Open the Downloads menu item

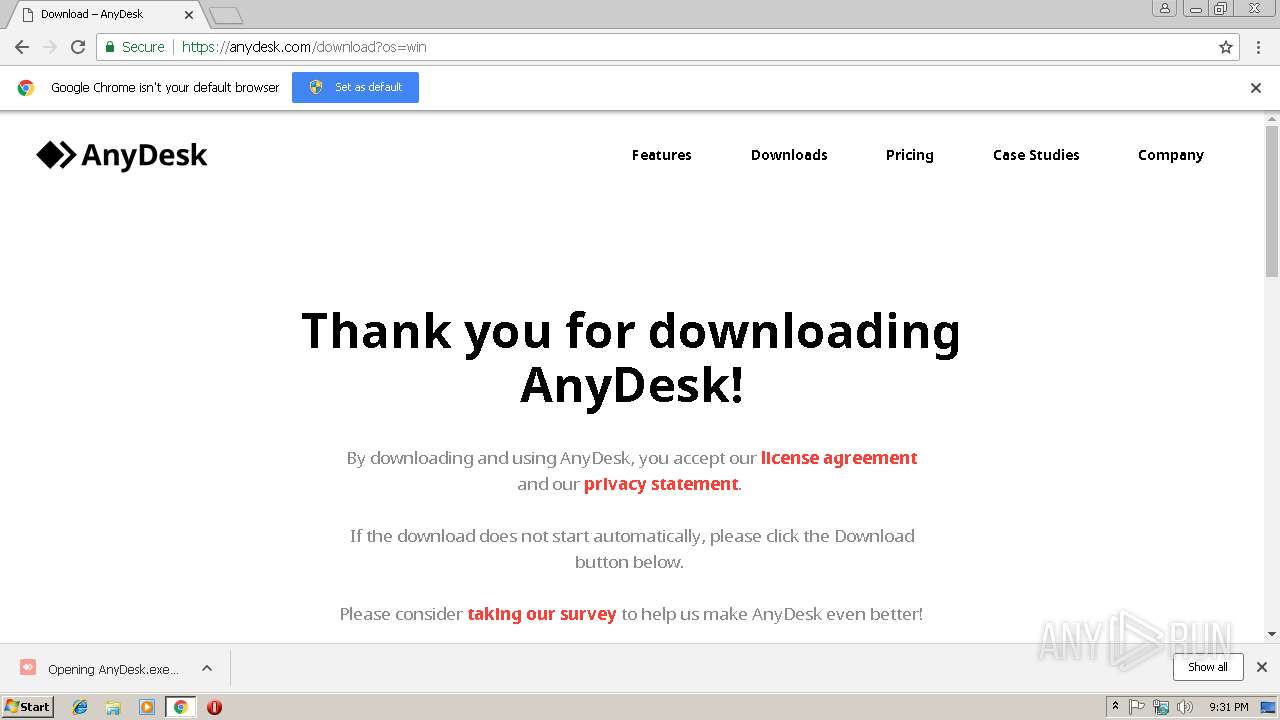click(x=789, y=155)
